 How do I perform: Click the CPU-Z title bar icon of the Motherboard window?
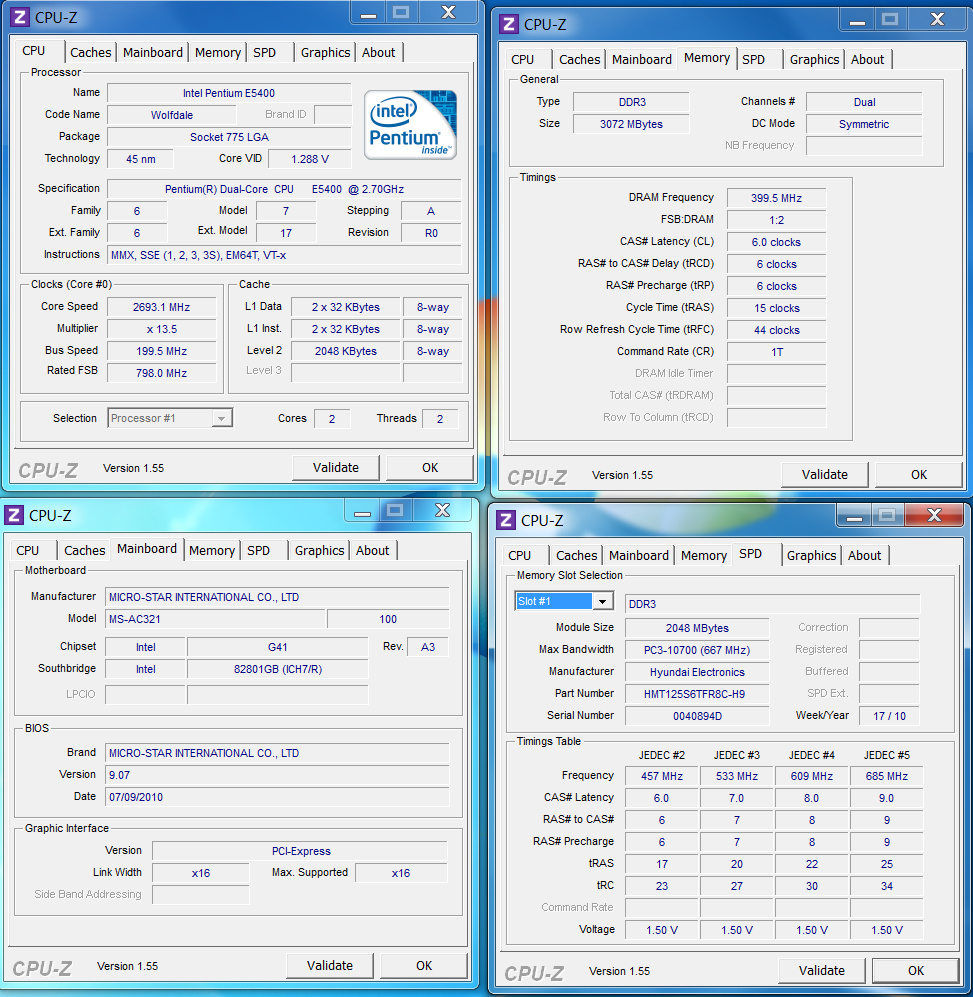14,515
